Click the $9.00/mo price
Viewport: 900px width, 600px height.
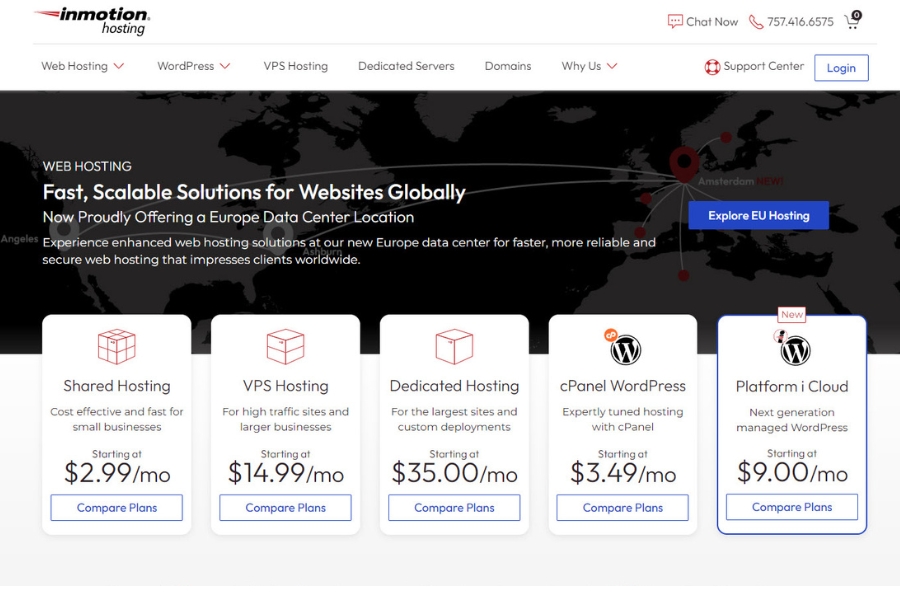tap(792, 472)
